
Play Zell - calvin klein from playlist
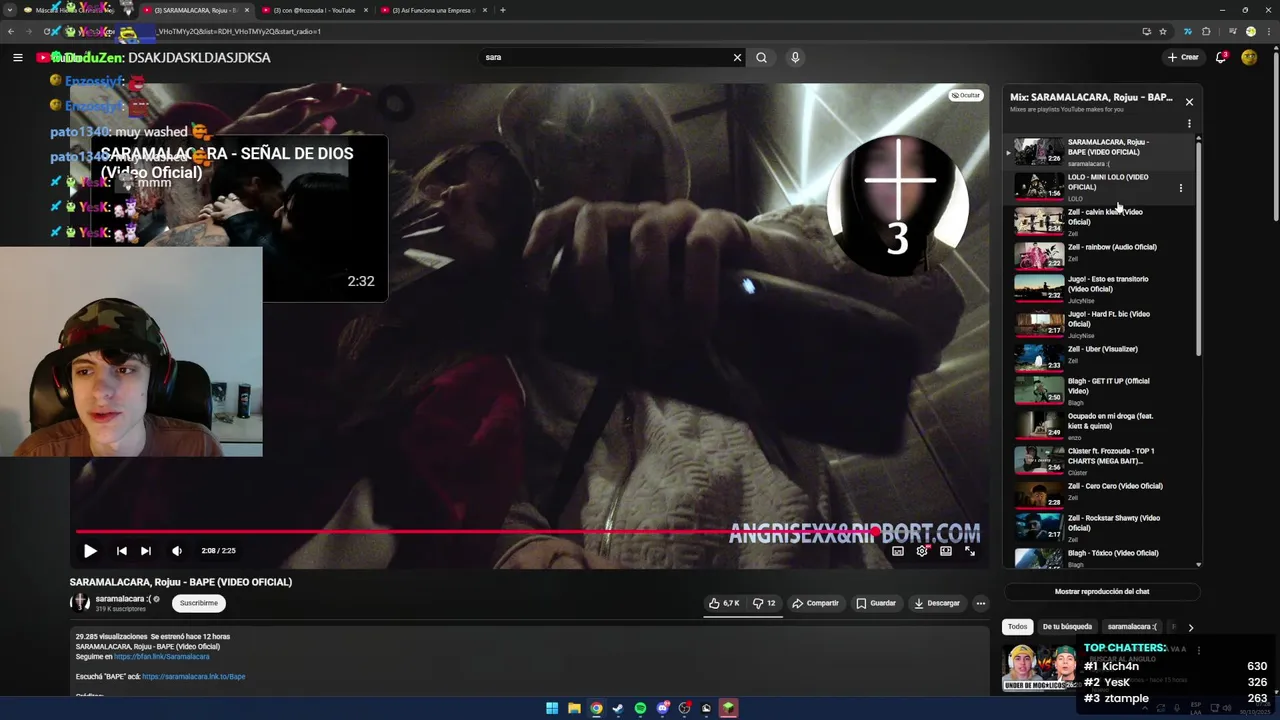pyautogui.click(x=1098, y=222)
